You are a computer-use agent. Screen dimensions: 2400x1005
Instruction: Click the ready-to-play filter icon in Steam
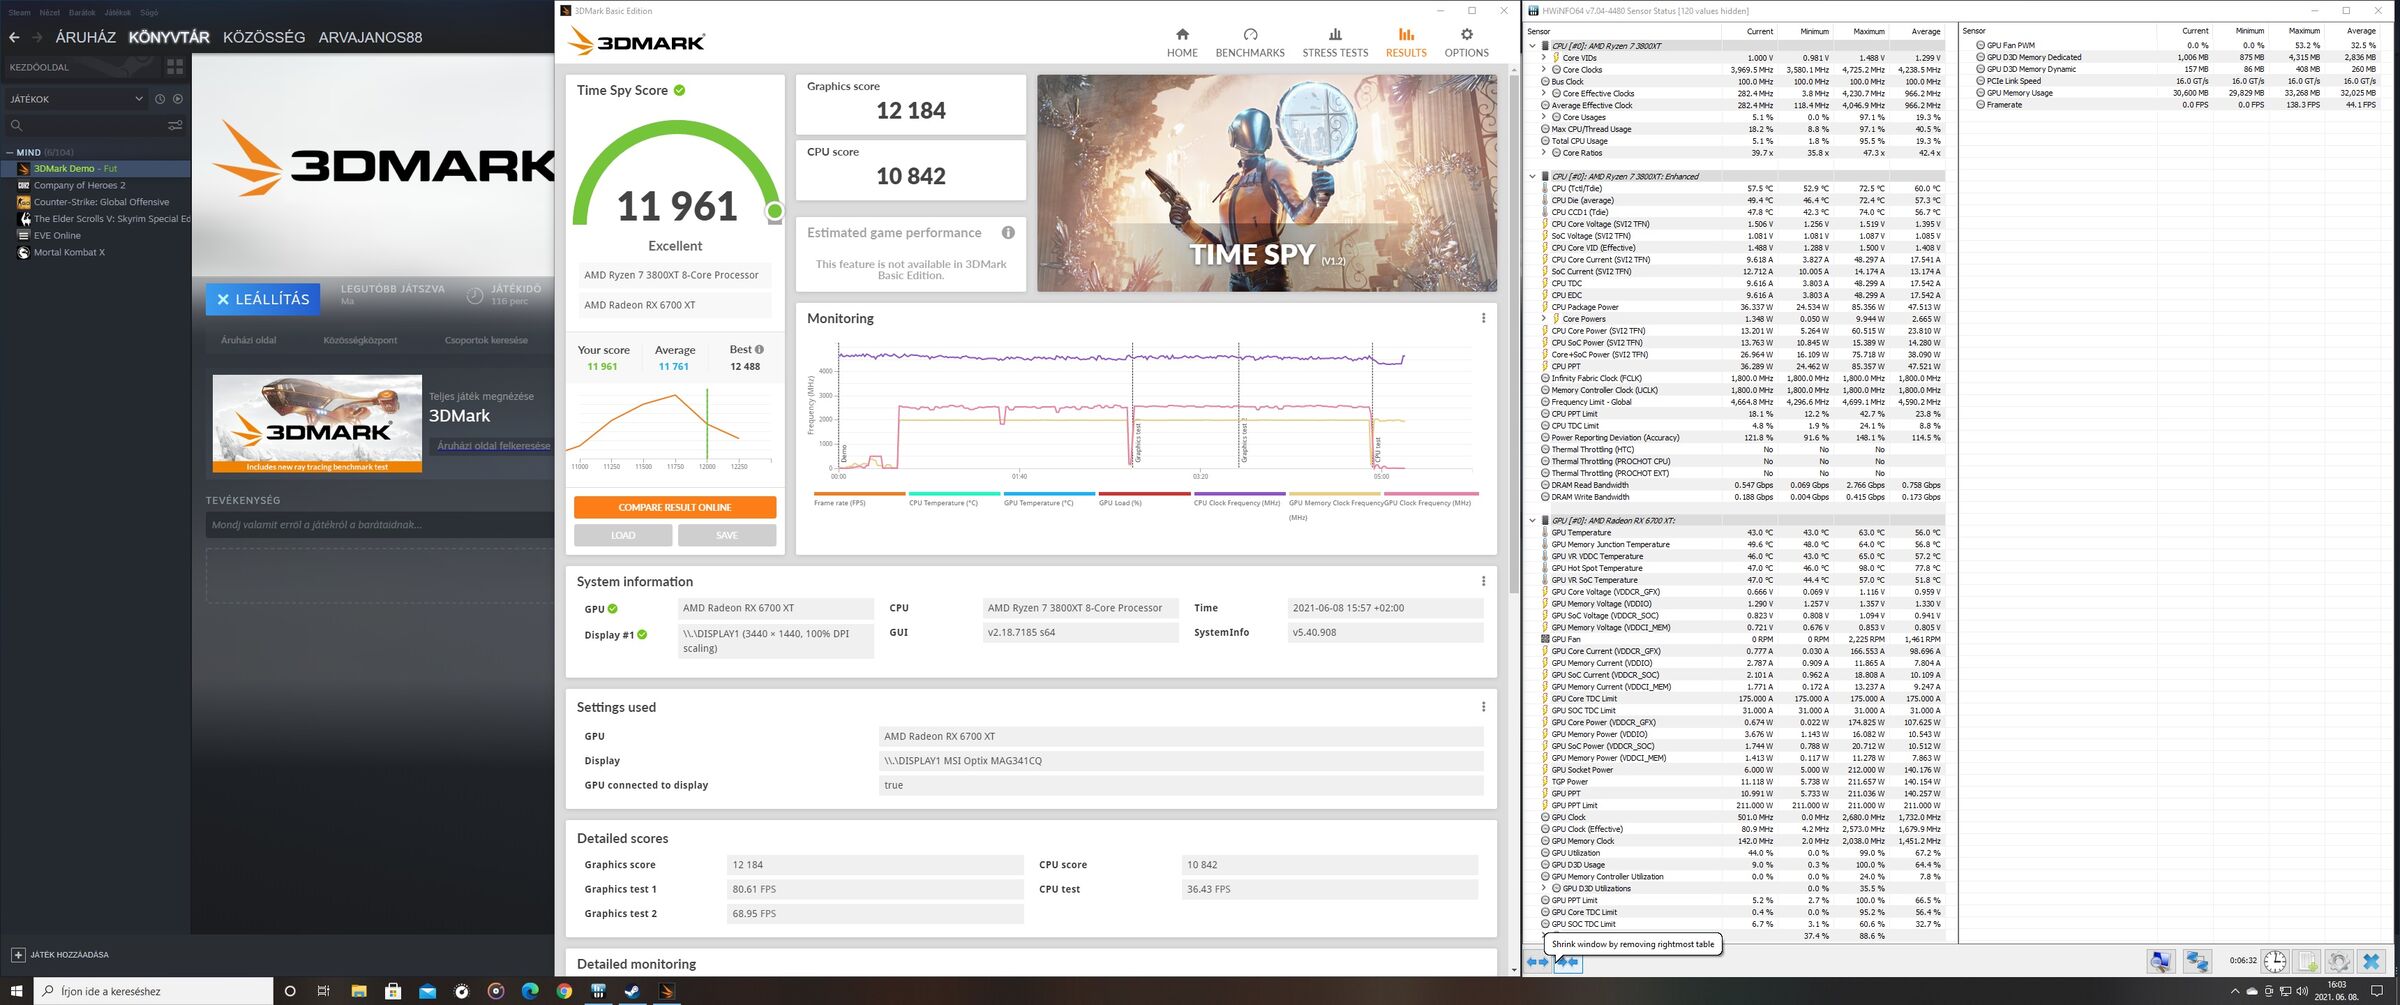click(178, 99)
